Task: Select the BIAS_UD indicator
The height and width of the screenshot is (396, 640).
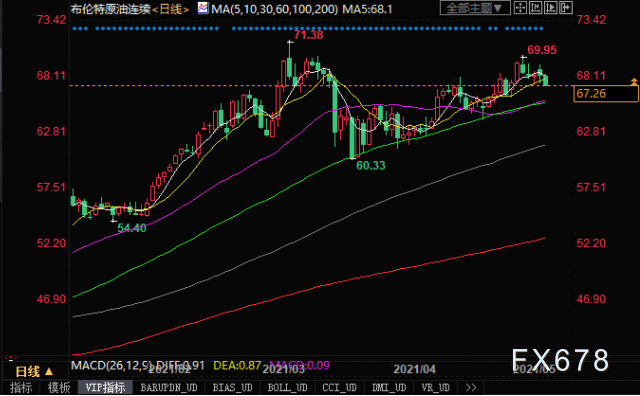Action: (232, 387)
